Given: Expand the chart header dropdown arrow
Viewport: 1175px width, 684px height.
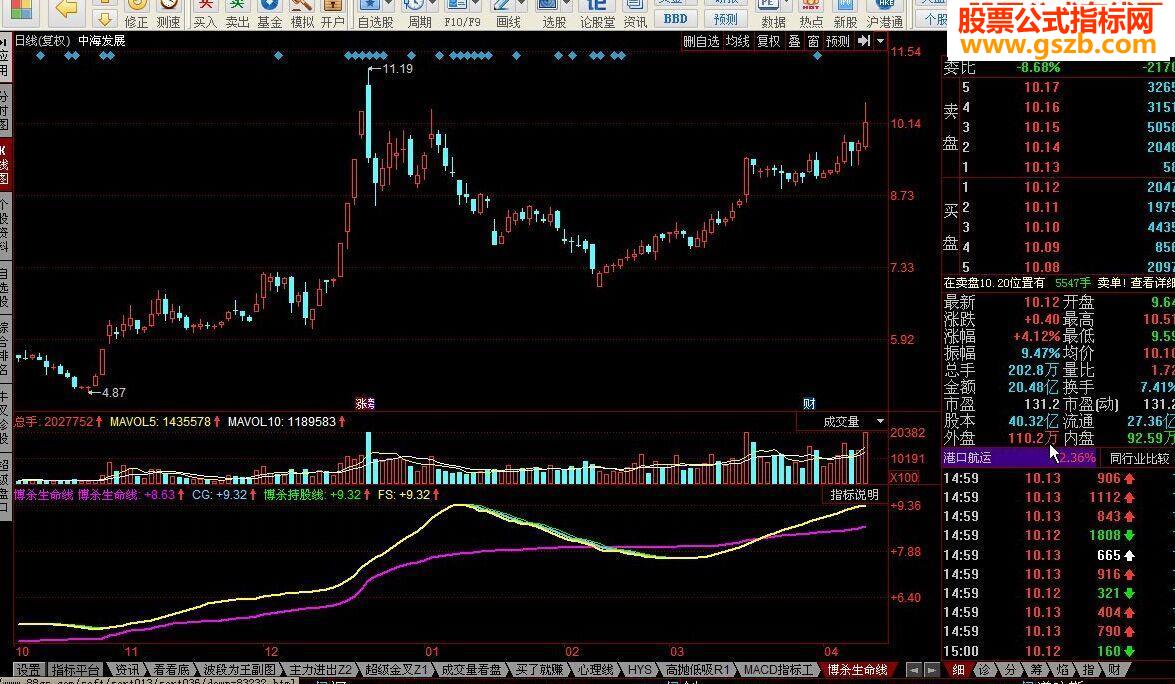Looking at the screenshot, I should click(881, 41).
